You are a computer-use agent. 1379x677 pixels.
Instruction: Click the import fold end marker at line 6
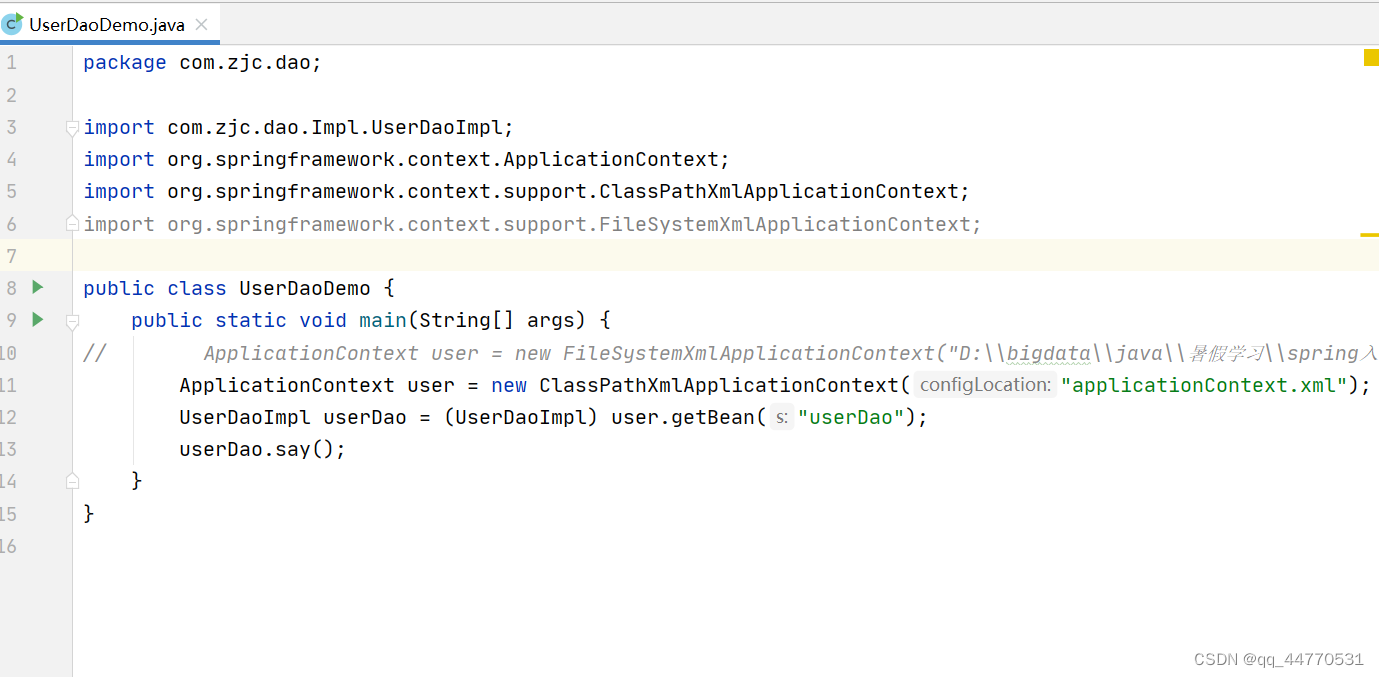pyautogui.click(x=72, y=224)
